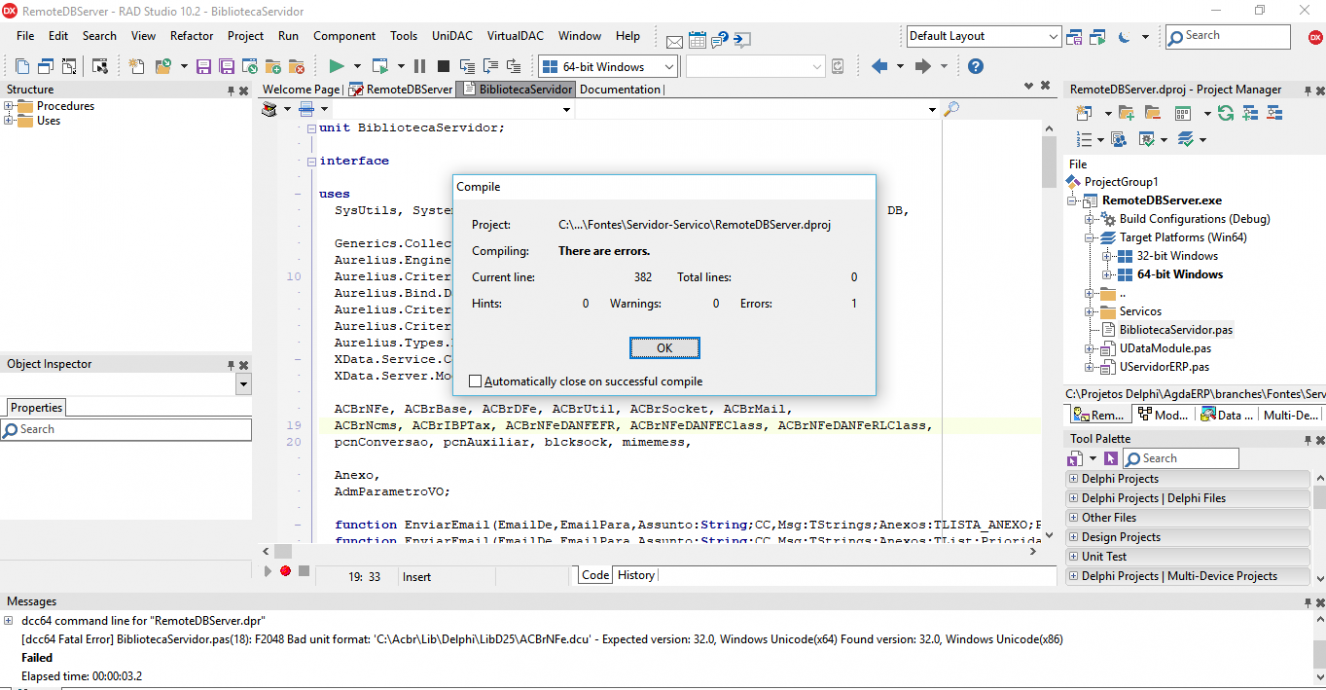1326x690 pixels.
Task: Click the green Run button in toolbar
Action: coord(336,66)
